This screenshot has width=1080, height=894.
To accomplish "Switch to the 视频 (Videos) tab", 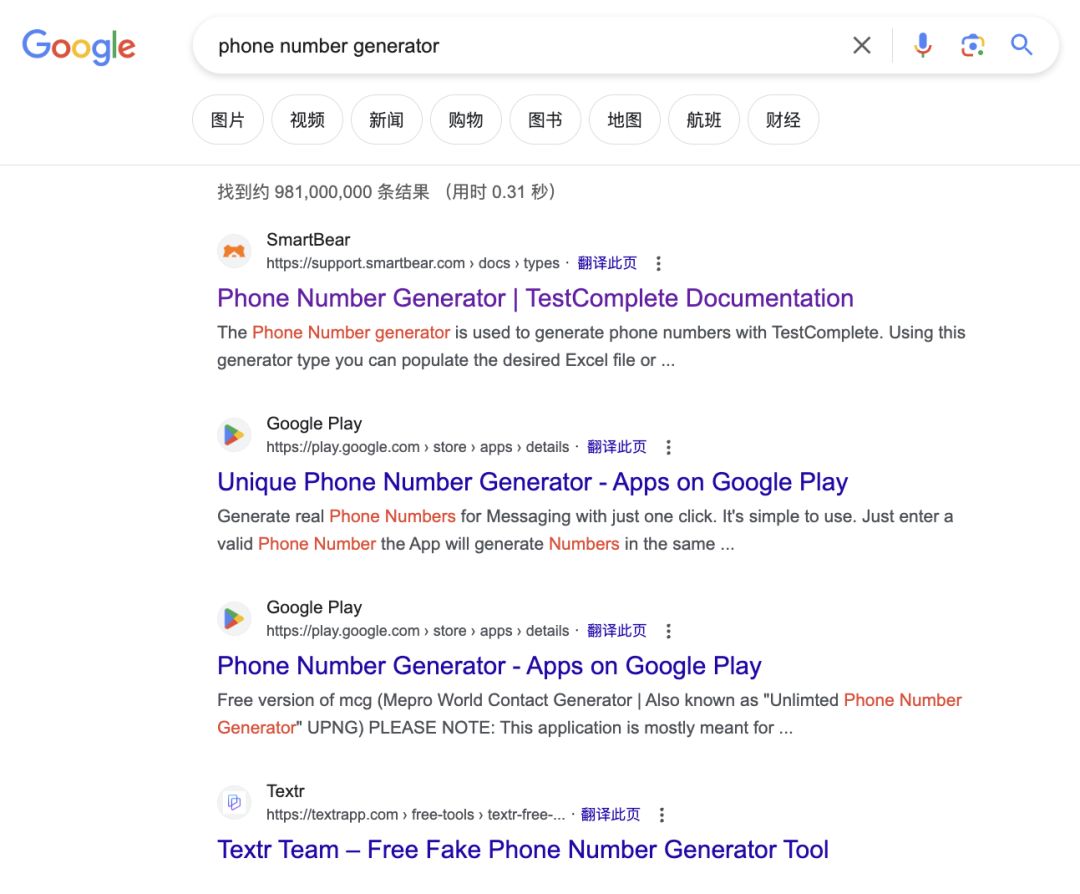I will point(307,120).
